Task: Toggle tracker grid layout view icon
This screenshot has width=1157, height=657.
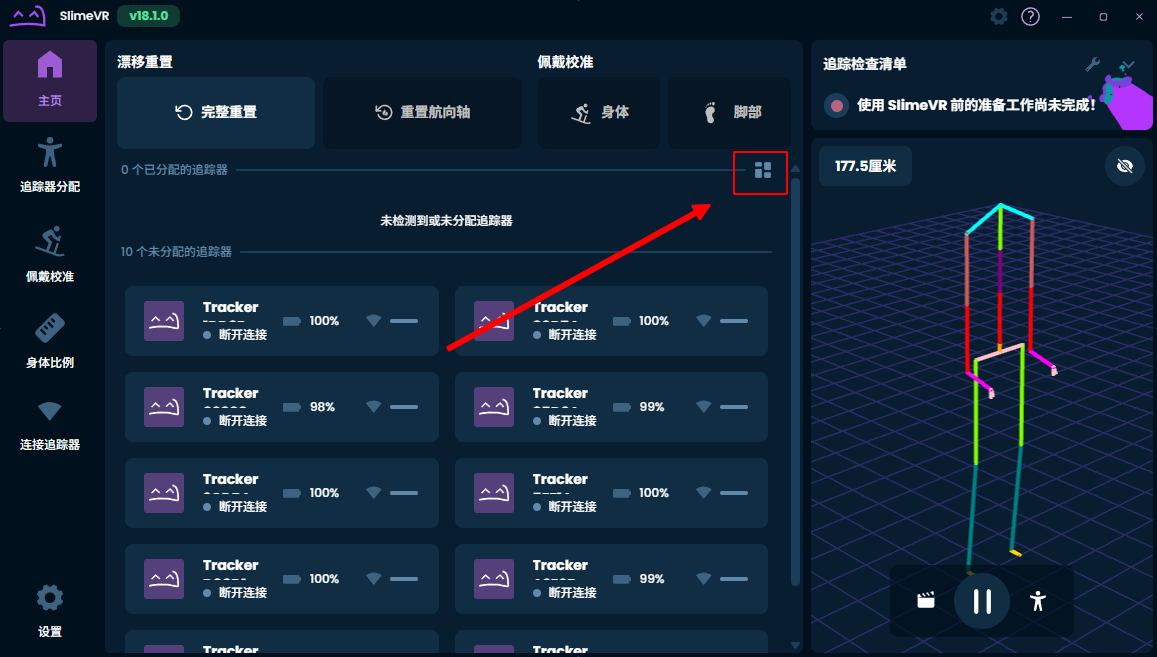Action: 762,171
